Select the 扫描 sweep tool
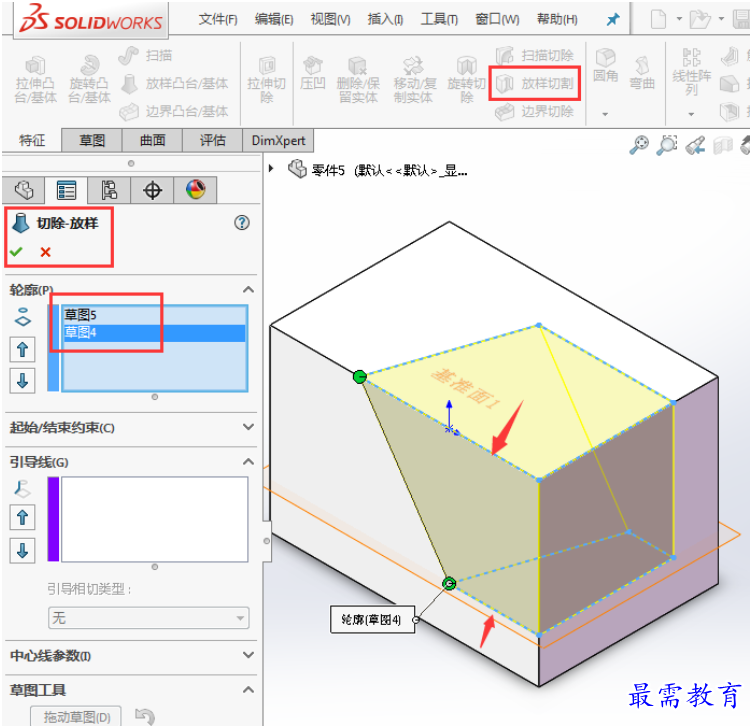 145,56
